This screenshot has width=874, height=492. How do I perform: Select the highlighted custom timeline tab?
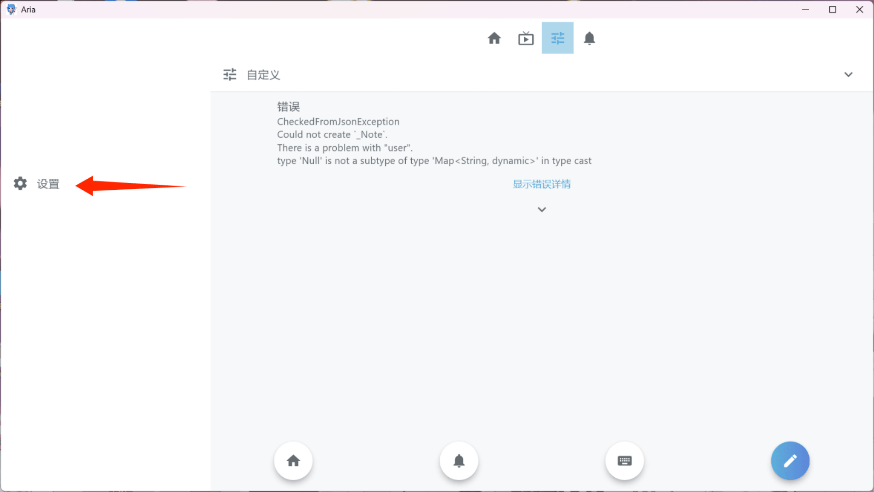click(x=557, y=38)
